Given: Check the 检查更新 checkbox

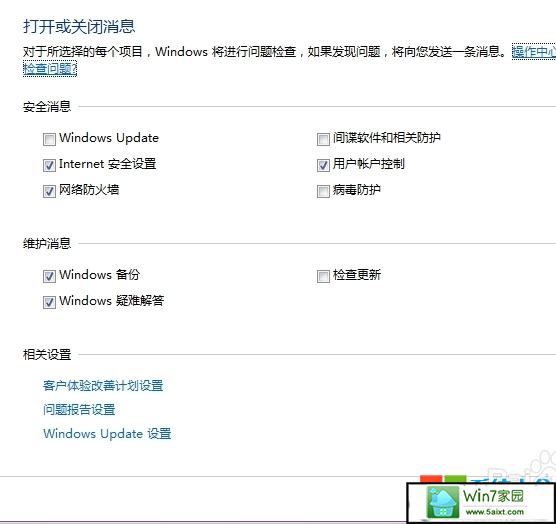Looking at the screenshot, I should pos(323,276).
